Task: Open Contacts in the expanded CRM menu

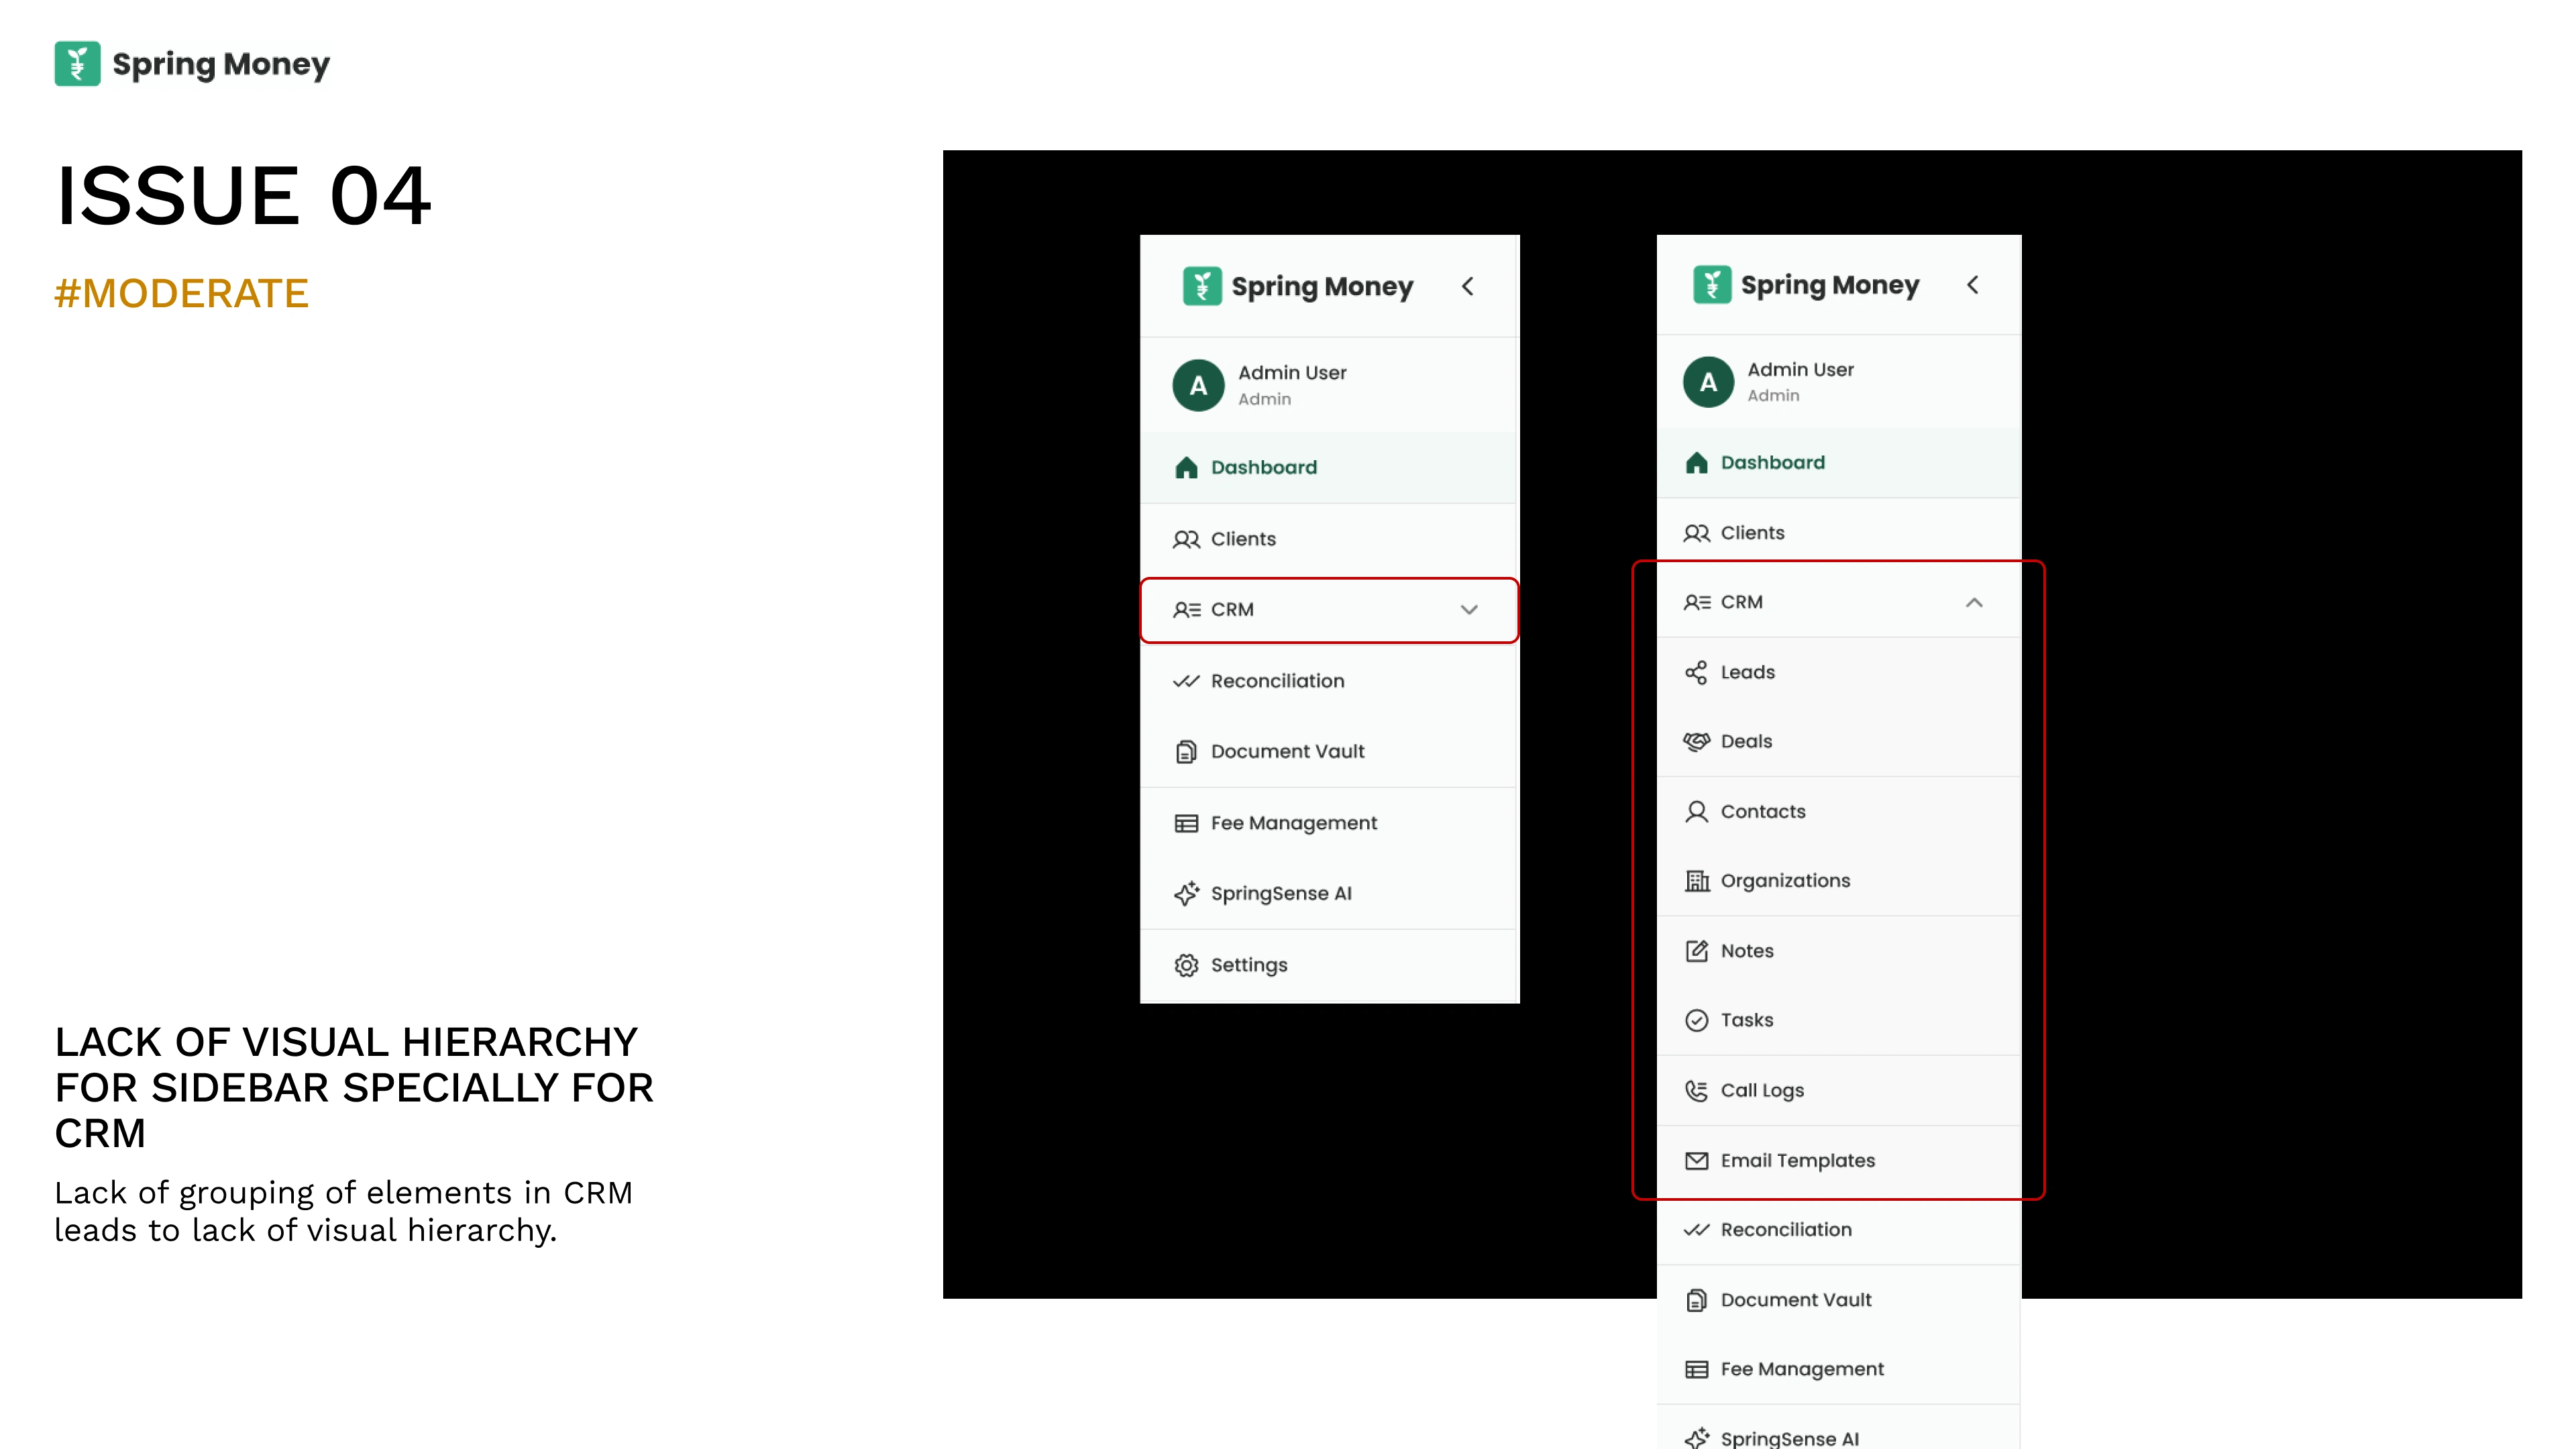Action: [1762, 811]
